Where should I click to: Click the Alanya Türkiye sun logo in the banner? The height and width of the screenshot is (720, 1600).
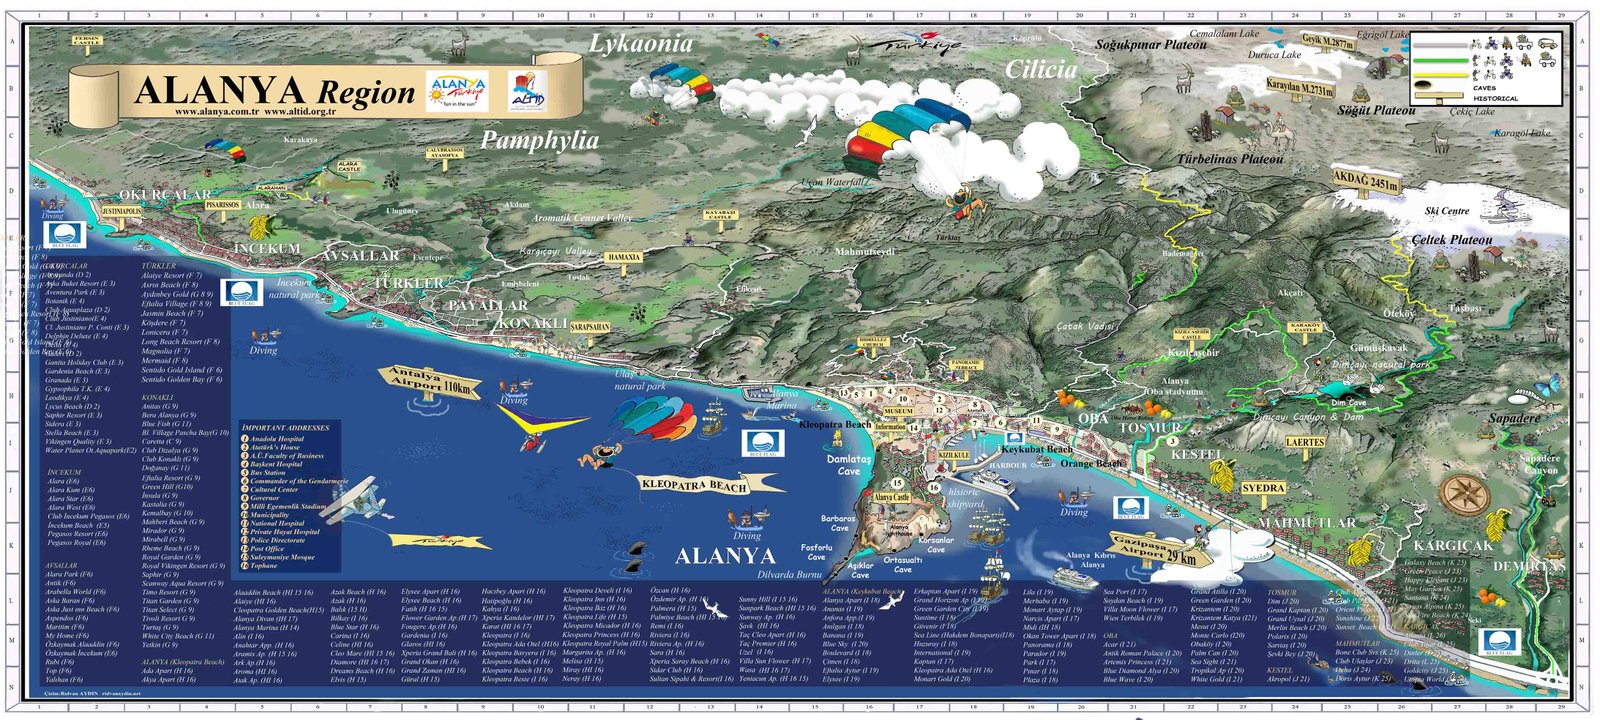[x=458, y=92]
